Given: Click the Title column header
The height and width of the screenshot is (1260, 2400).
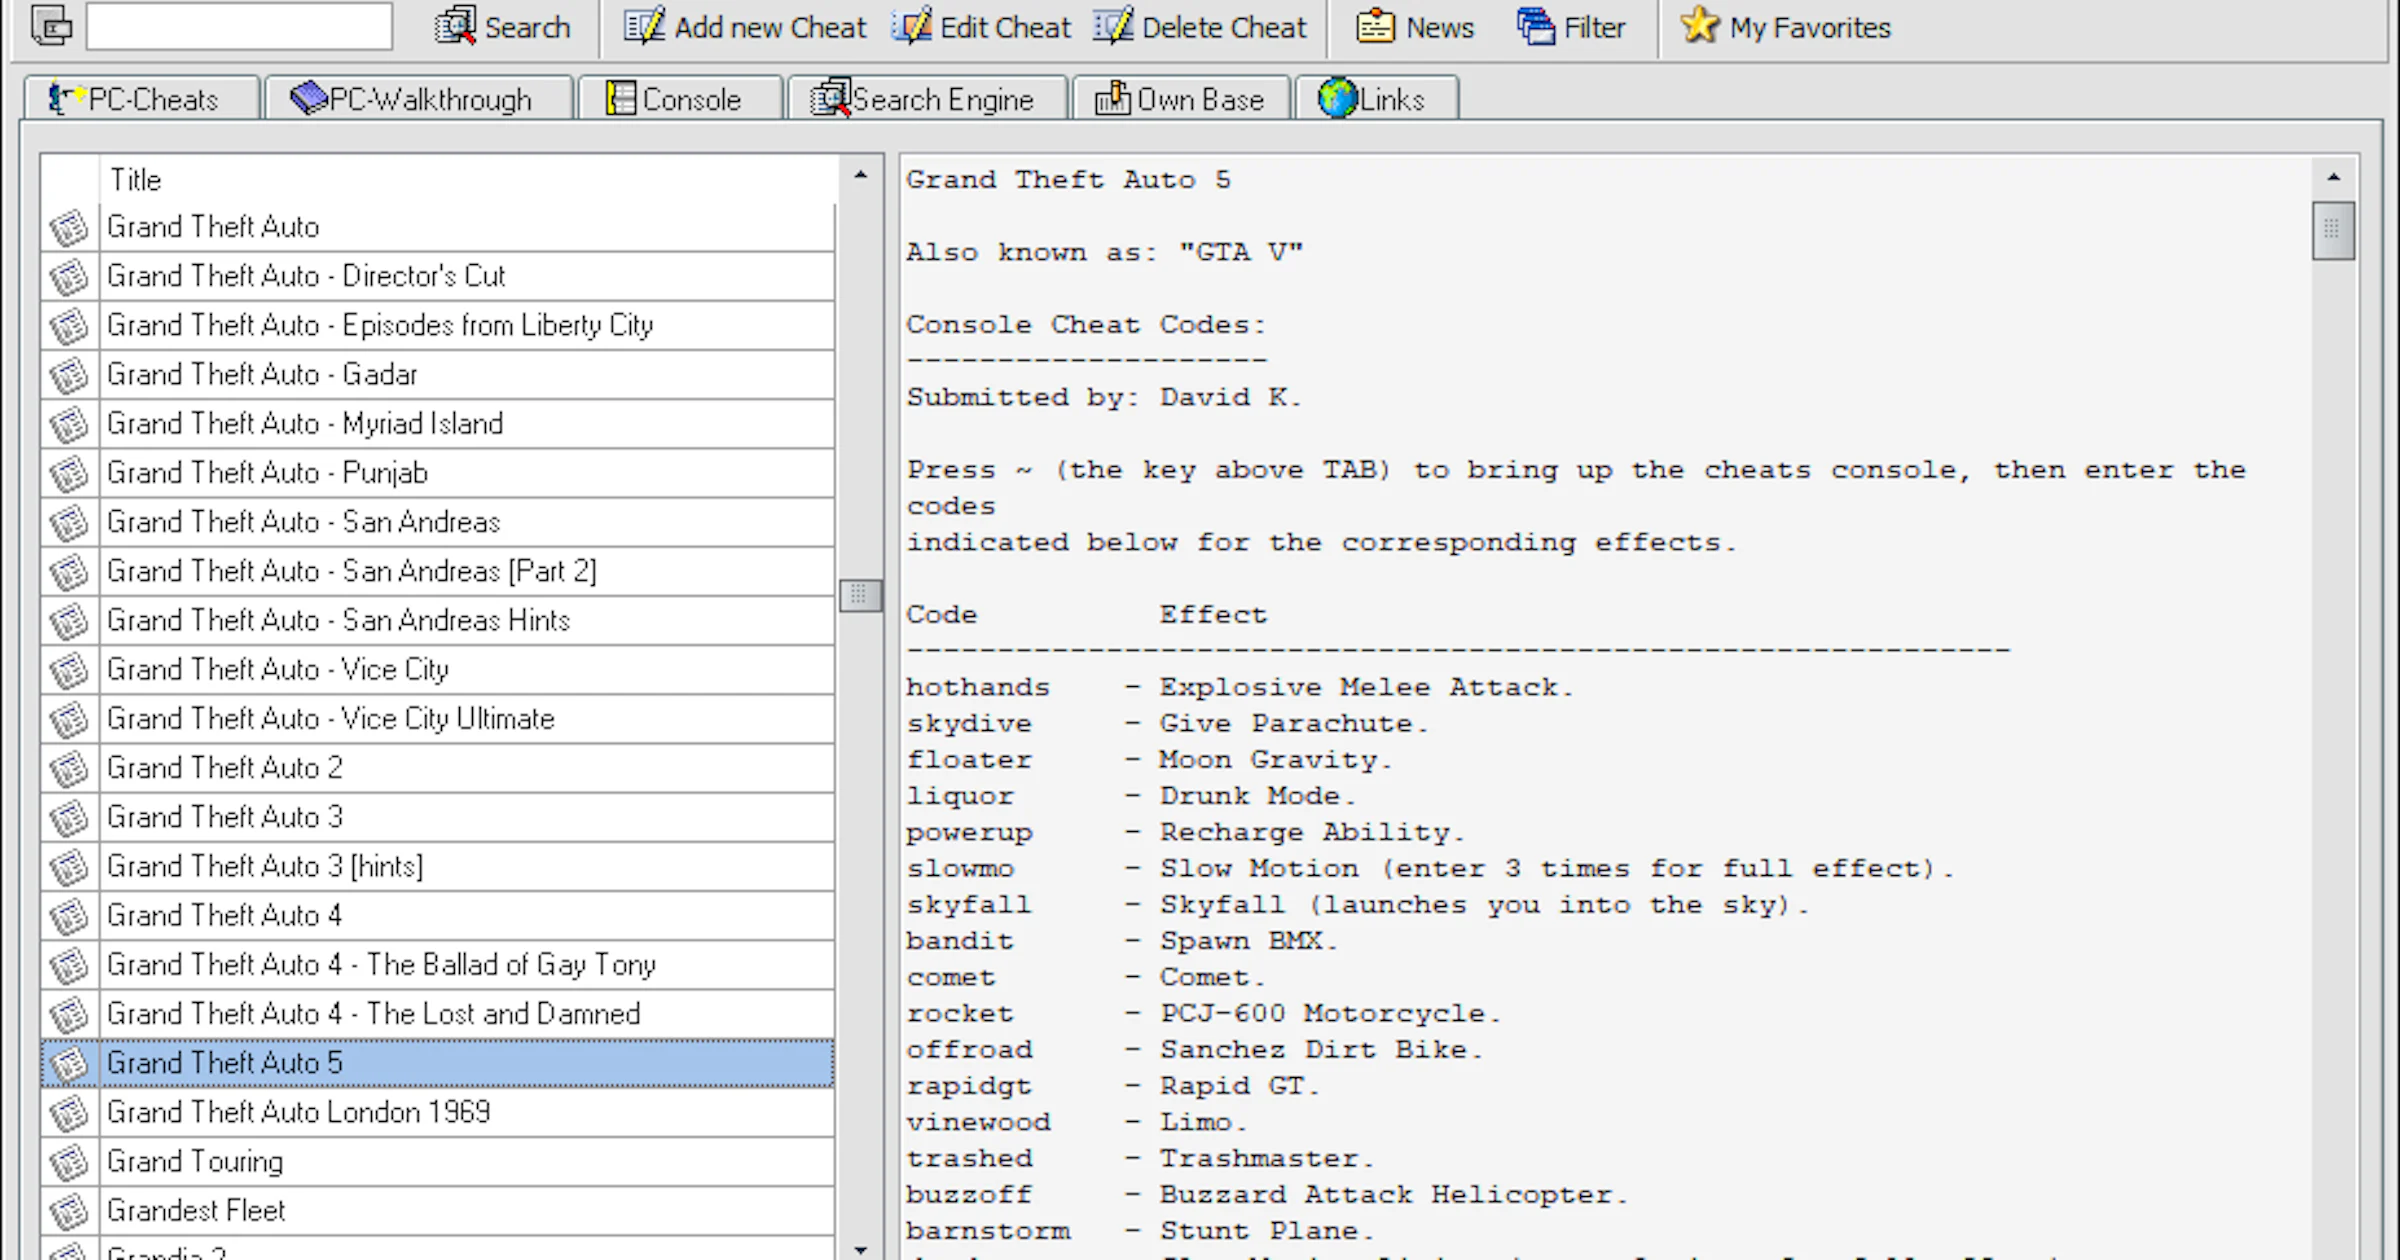Looking at the screenshot, I should point(136,180).
